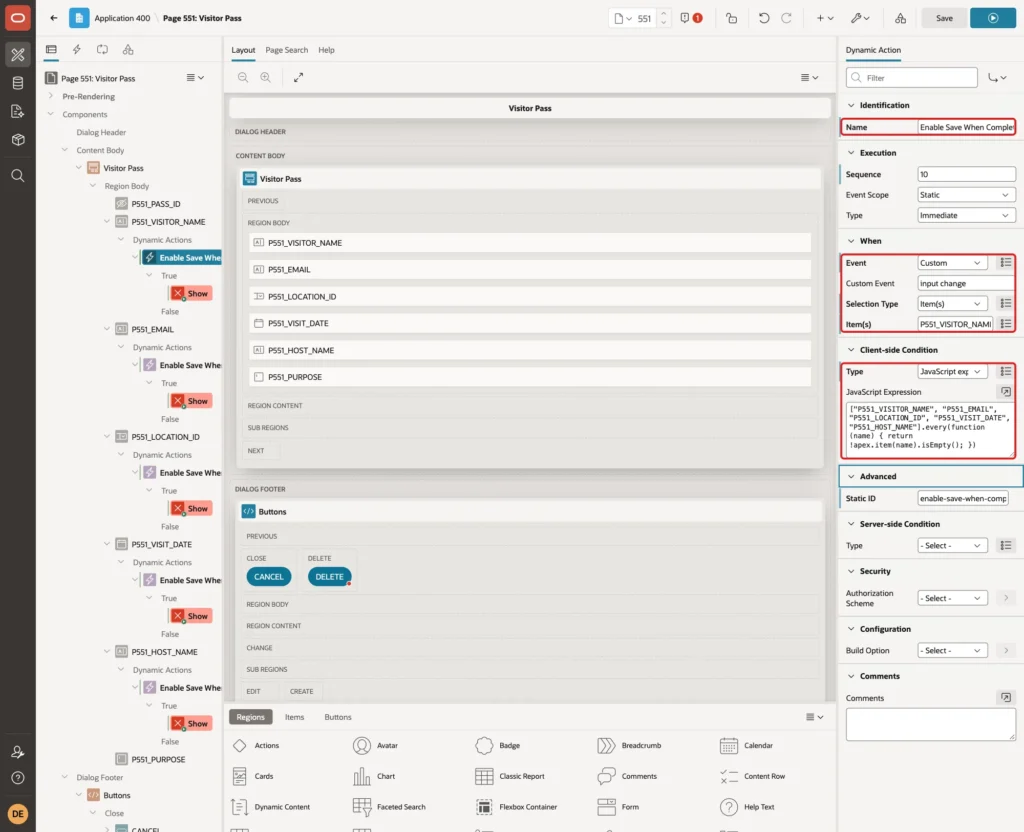Click the Undo icon in the toolbar

764,18
